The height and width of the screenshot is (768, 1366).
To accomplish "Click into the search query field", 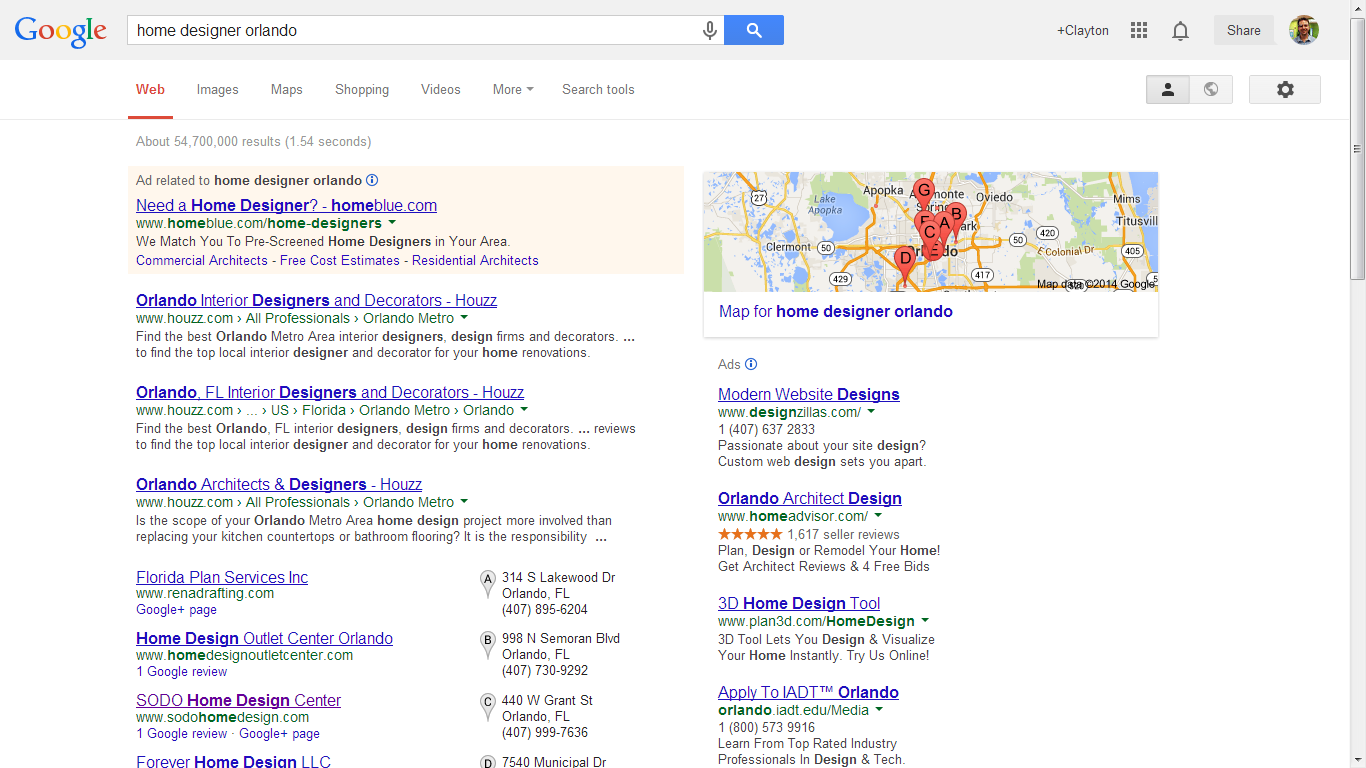I will (x=414, y=30).
